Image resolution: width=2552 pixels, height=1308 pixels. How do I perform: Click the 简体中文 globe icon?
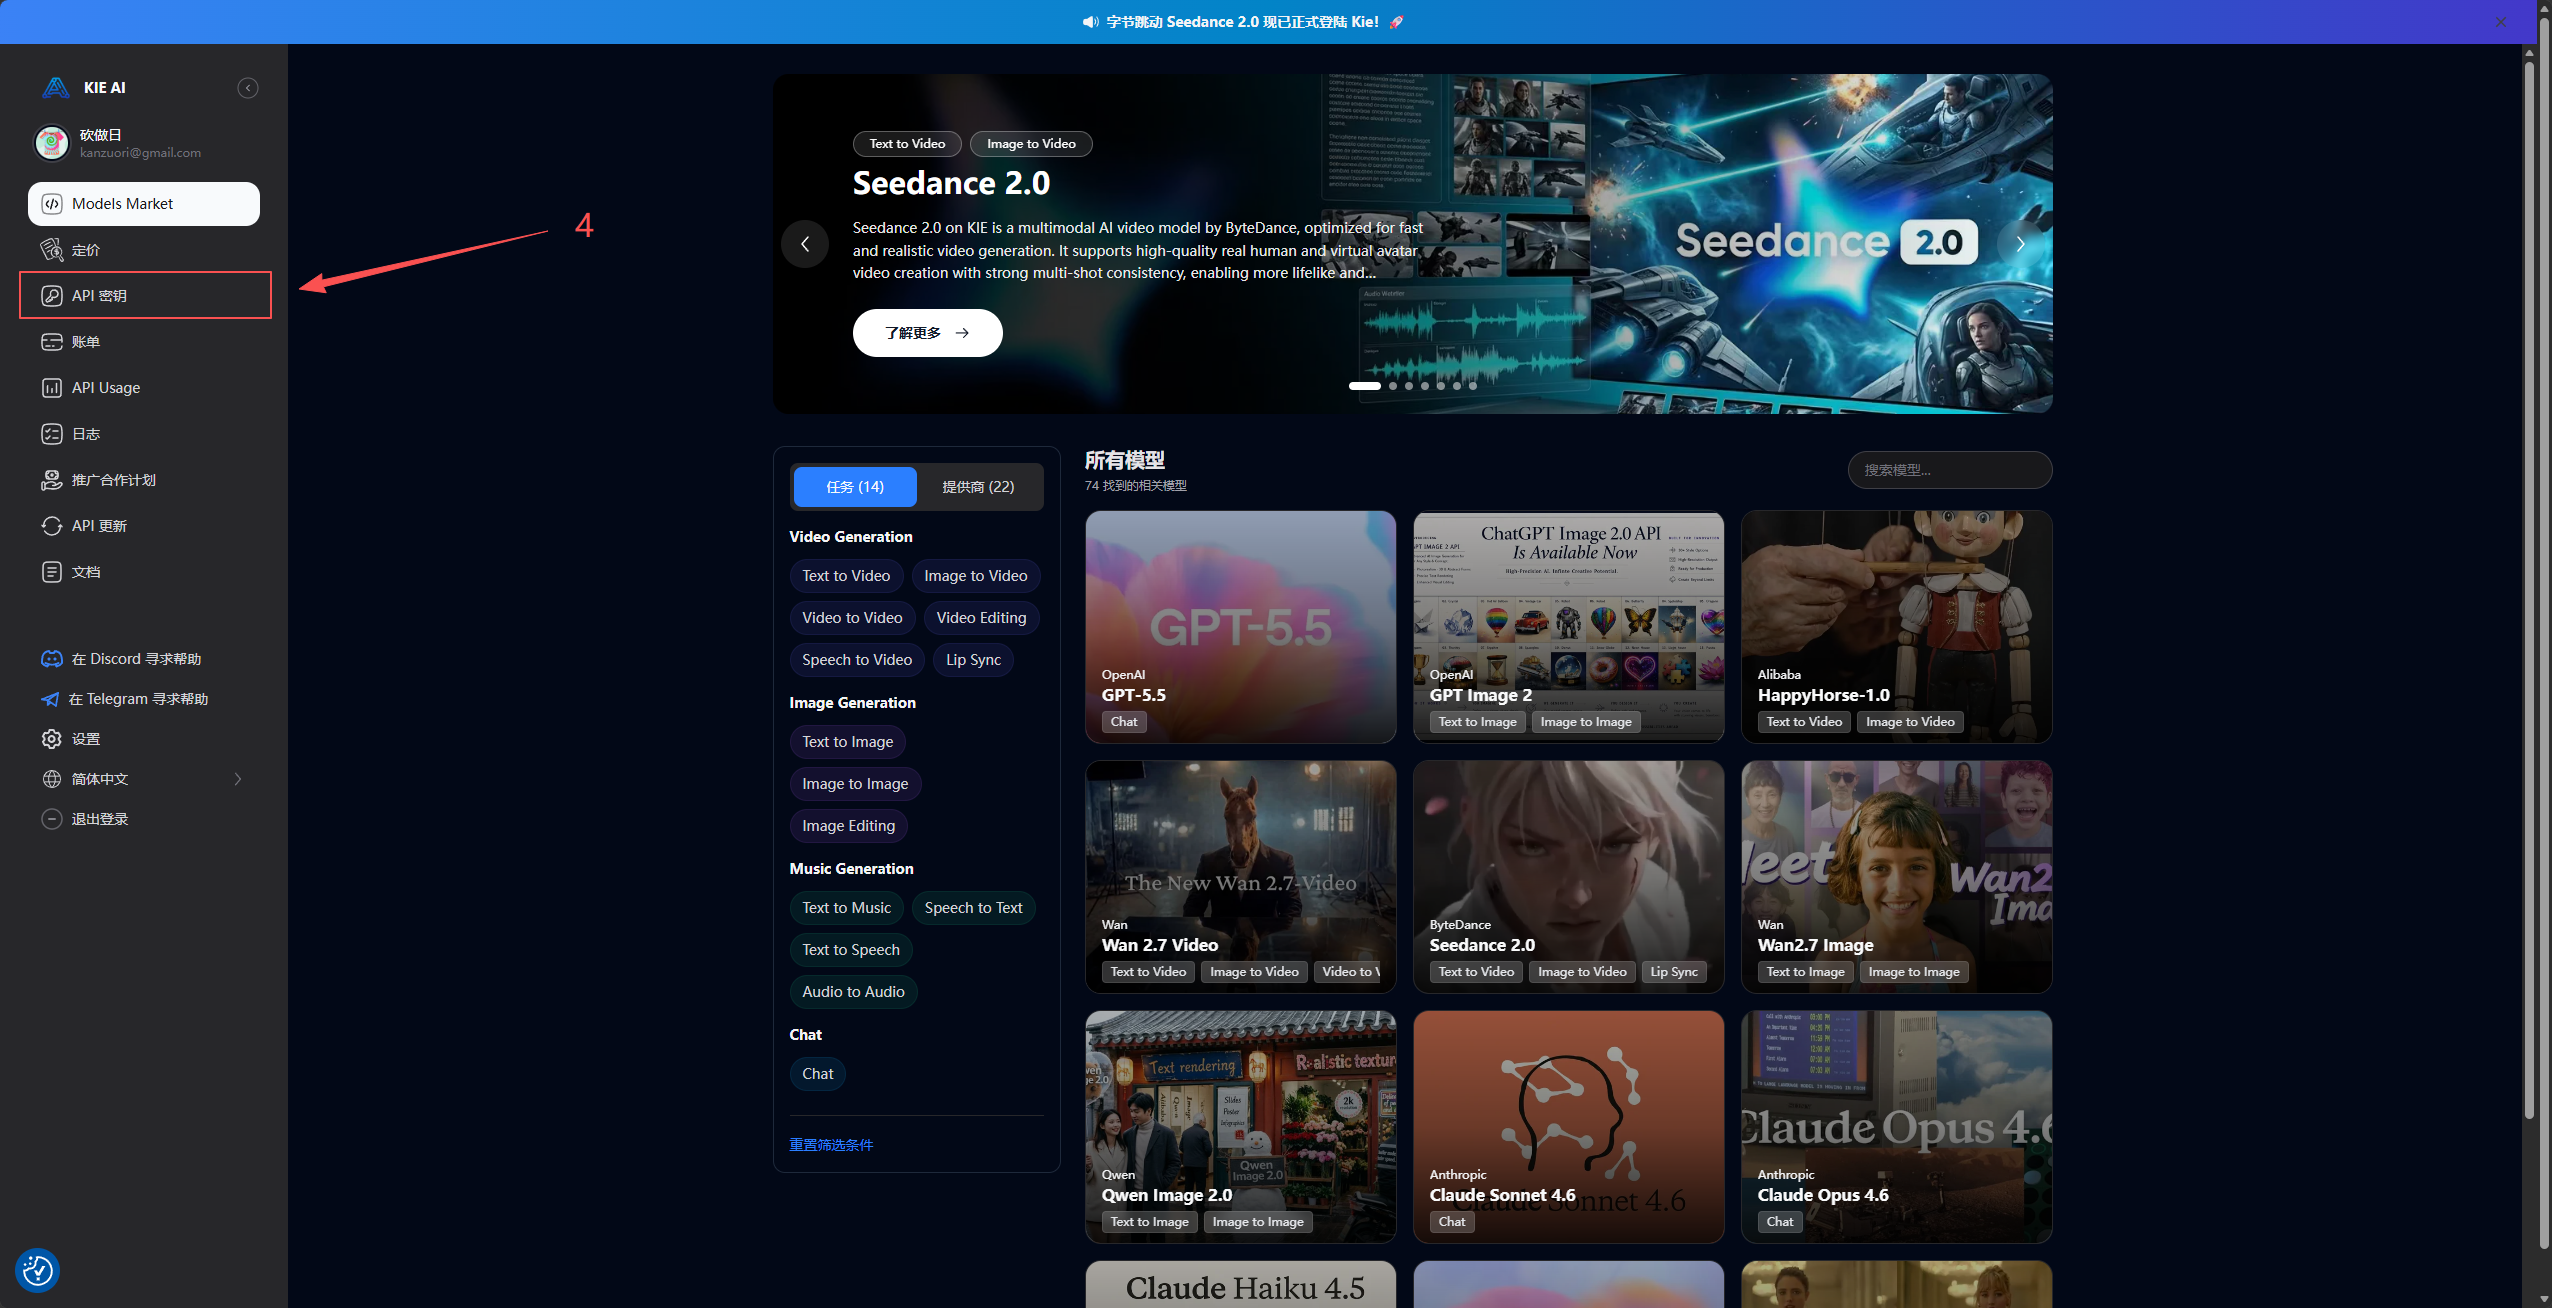52,779
